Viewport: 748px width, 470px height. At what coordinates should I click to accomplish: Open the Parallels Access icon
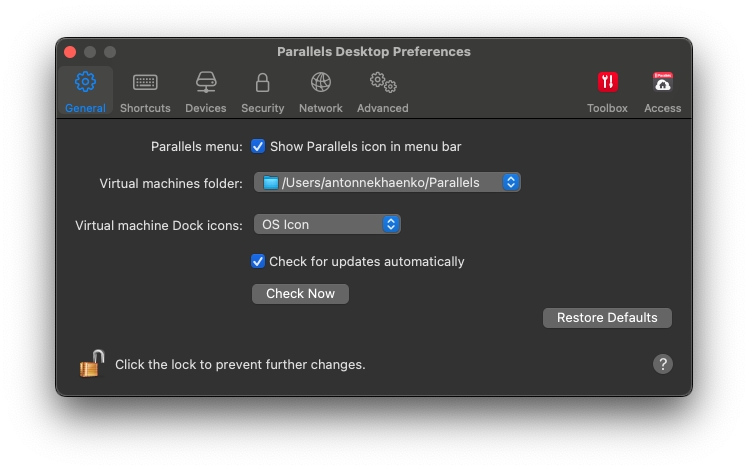662,83
